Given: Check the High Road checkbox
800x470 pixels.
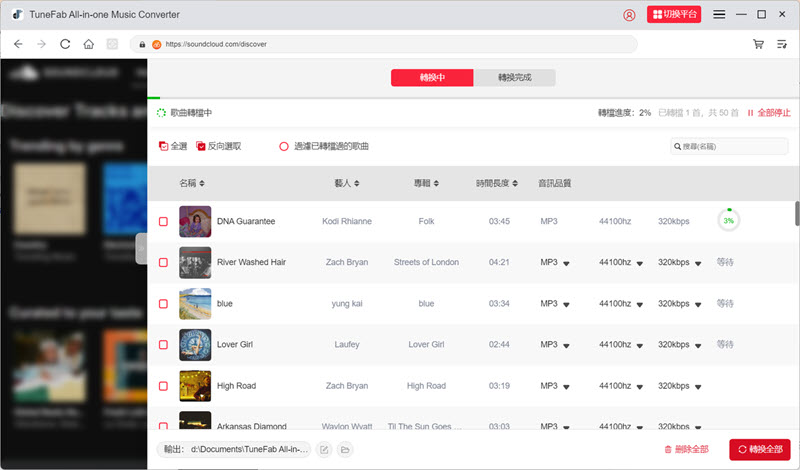Looking at the screenshot, I should (163, 386).
